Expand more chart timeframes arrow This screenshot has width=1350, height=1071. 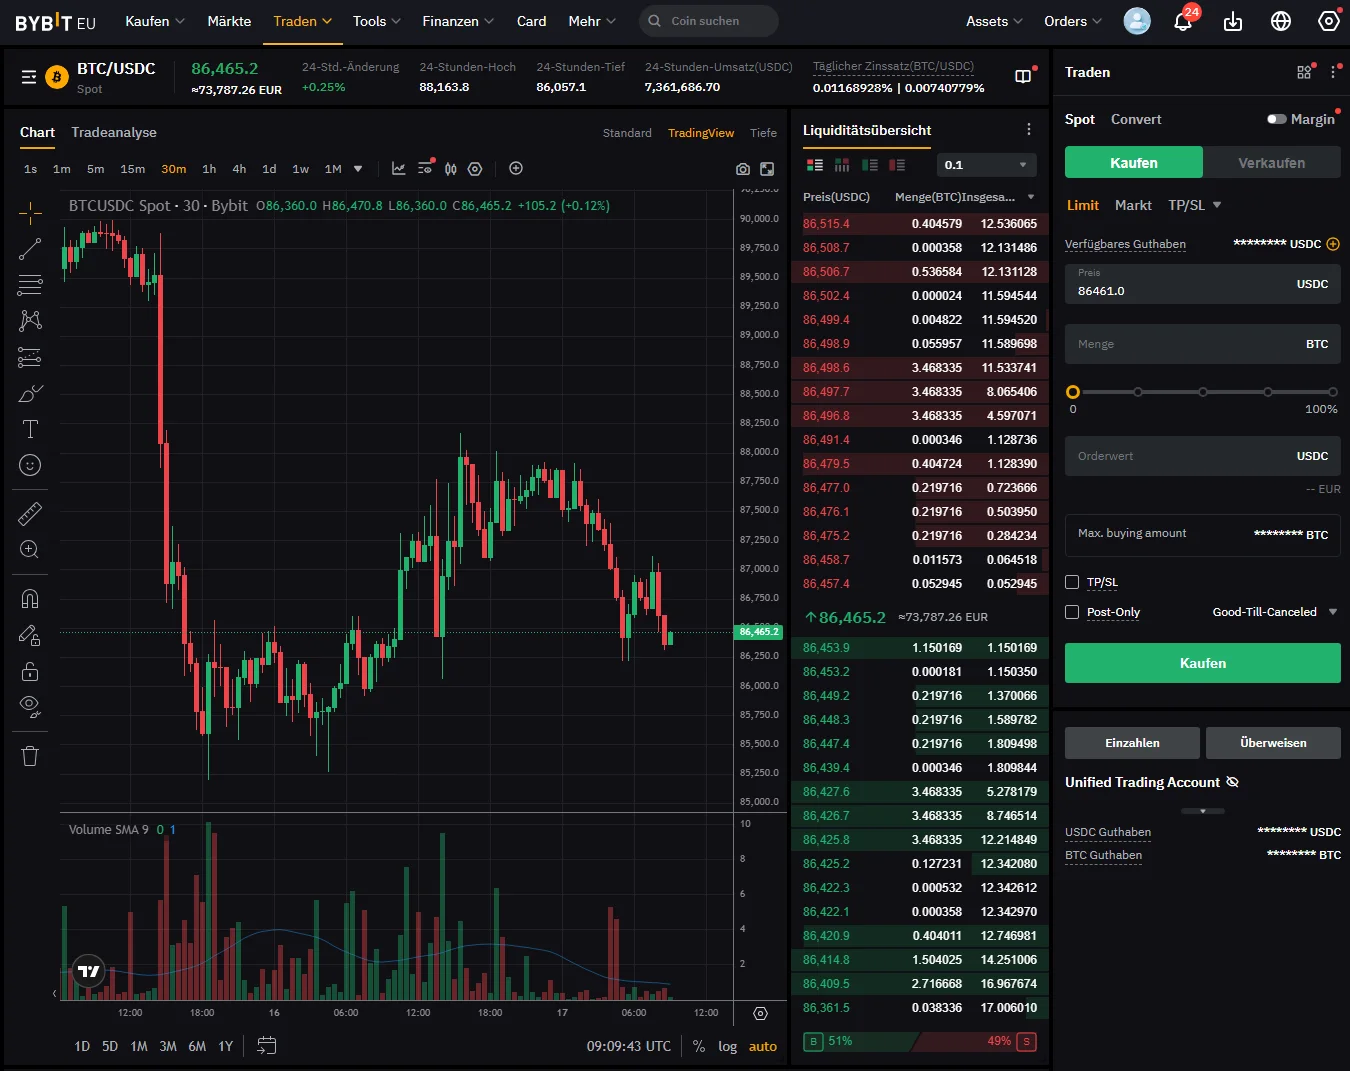click(x=358, y=169)
